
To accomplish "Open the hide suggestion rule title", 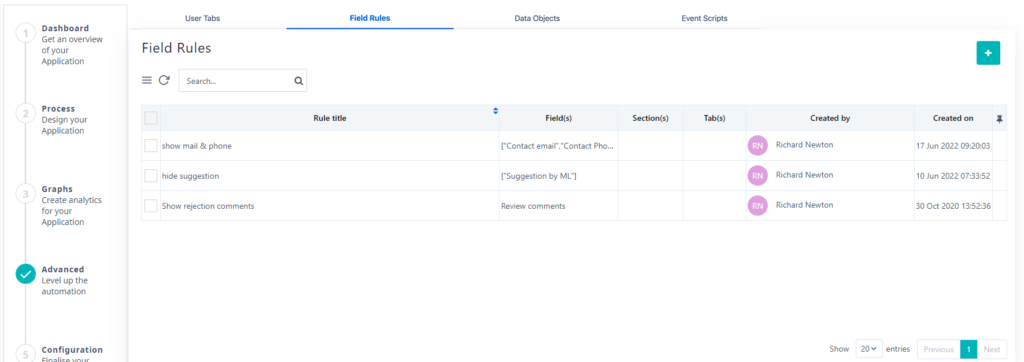I will [x=191, y=176].
